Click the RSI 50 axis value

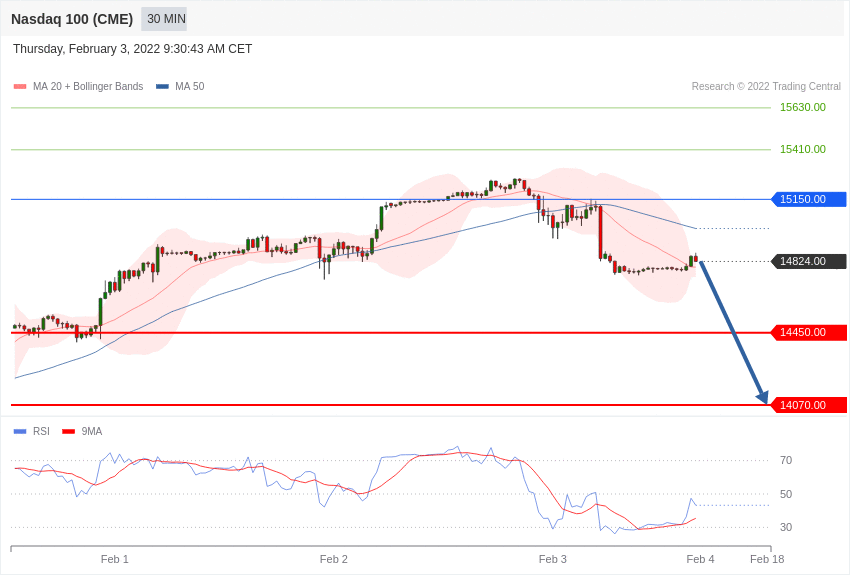click(786, 494)
